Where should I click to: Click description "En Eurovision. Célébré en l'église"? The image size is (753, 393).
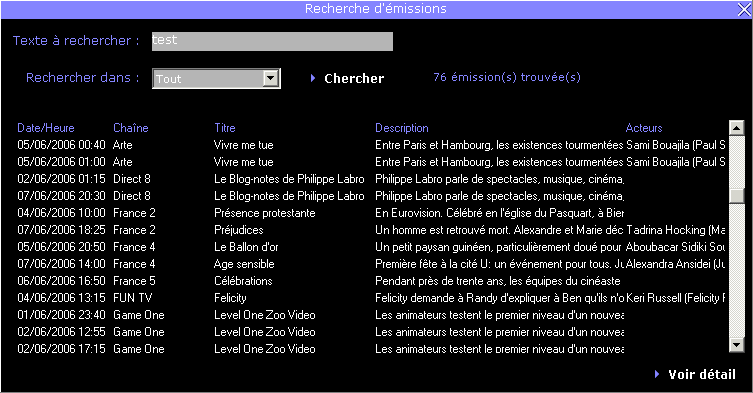[499, 213]
